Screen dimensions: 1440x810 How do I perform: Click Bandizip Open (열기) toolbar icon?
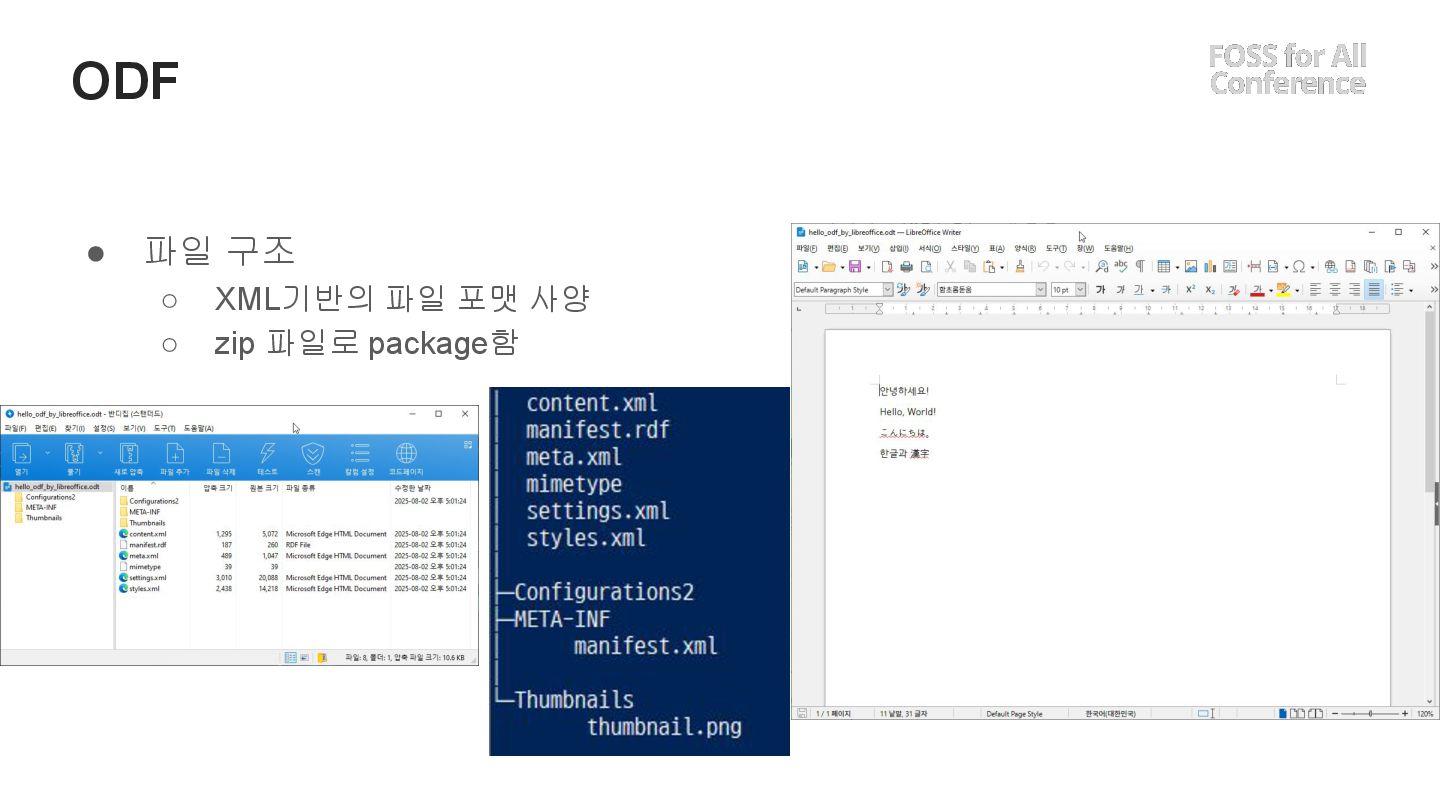click(22, 455)
